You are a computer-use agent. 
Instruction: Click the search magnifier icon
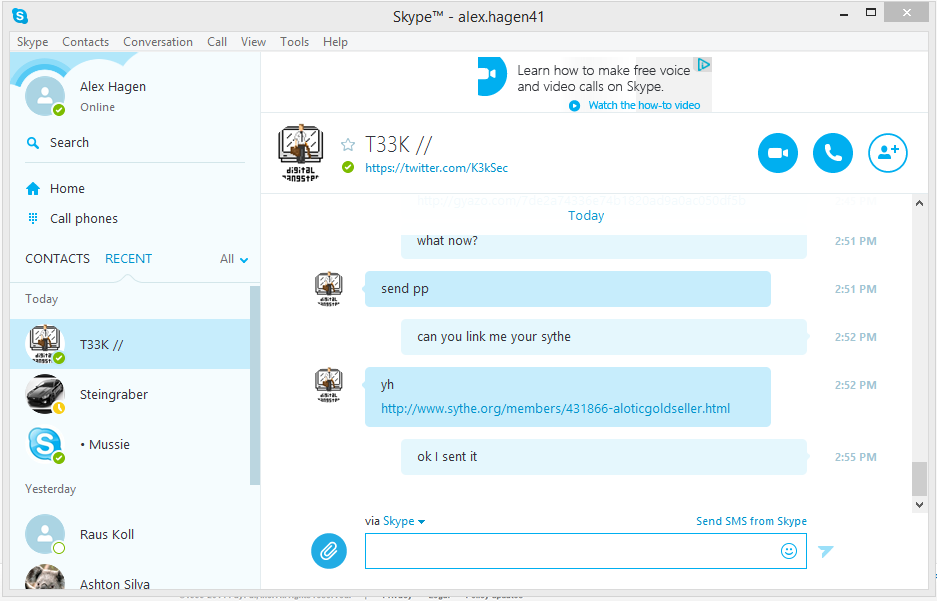[x=33, y=143]
